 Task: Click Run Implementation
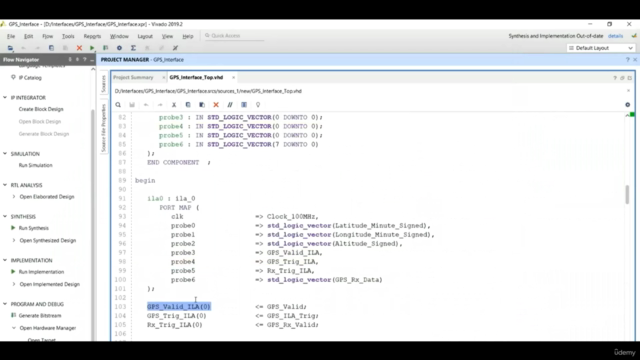point(41,272)
